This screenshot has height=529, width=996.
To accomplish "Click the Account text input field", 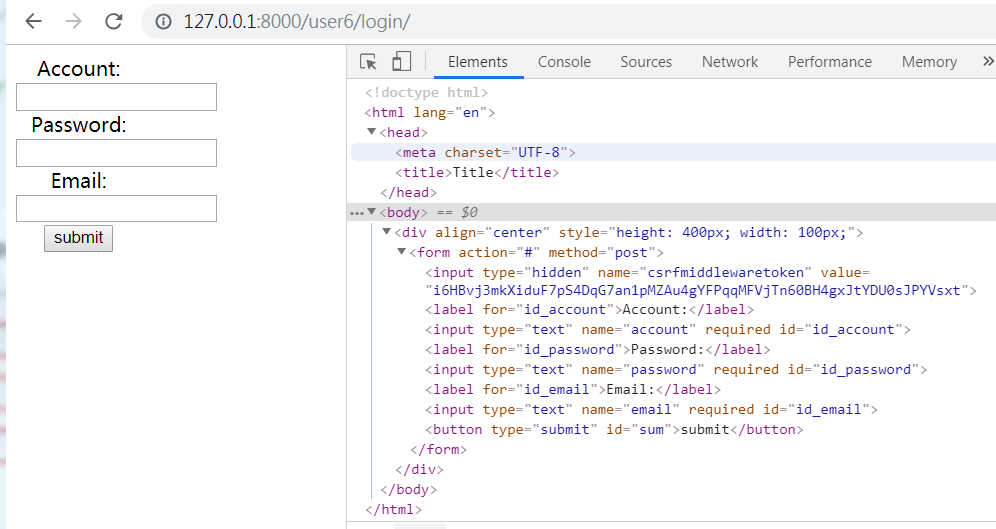I will pos(116,97).
